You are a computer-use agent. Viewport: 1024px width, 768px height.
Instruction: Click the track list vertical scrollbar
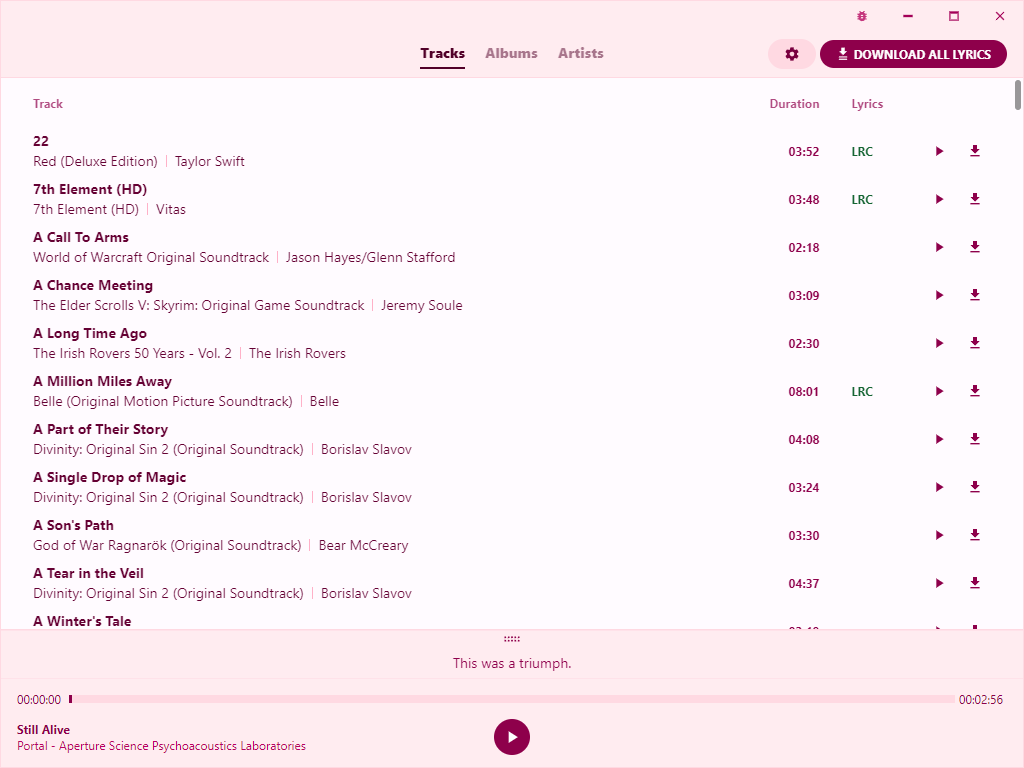pyautogui.click(x=1017, y=95)
